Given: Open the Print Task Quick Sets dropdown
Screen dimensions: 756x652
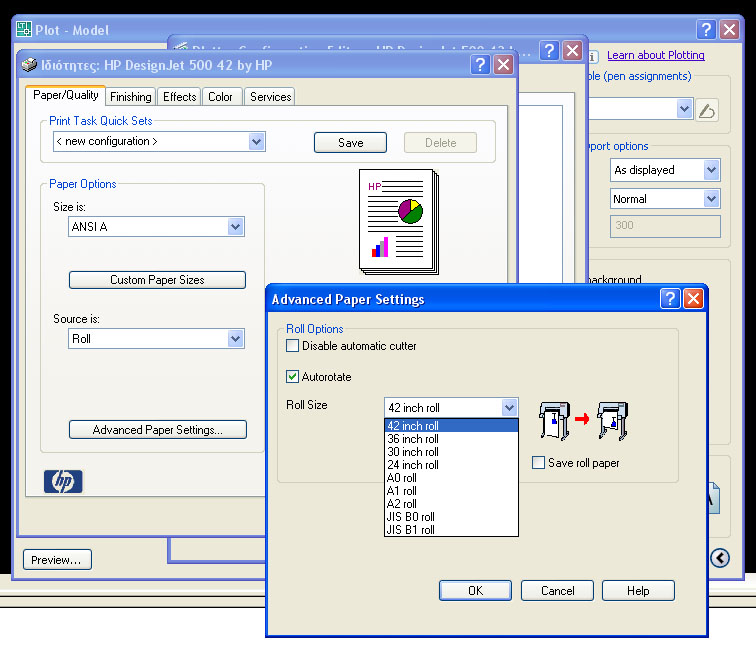Looking at the screenshot, I should pyautogui.click(x=256, y=142).
